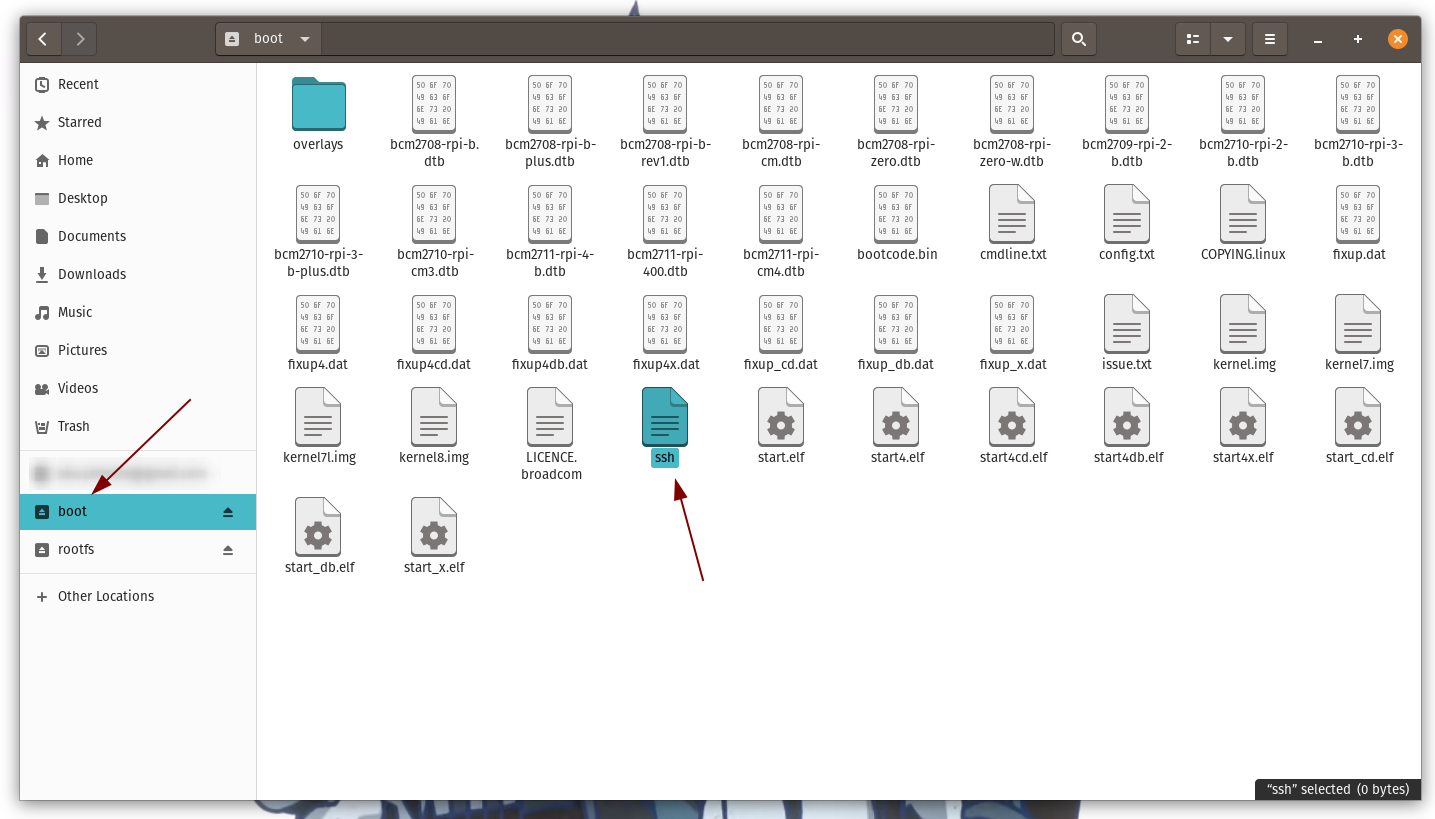This screenshot has width=1435, height=819.
Task: Select the cmdline.txt file icon
Action: coord(1012,214)
